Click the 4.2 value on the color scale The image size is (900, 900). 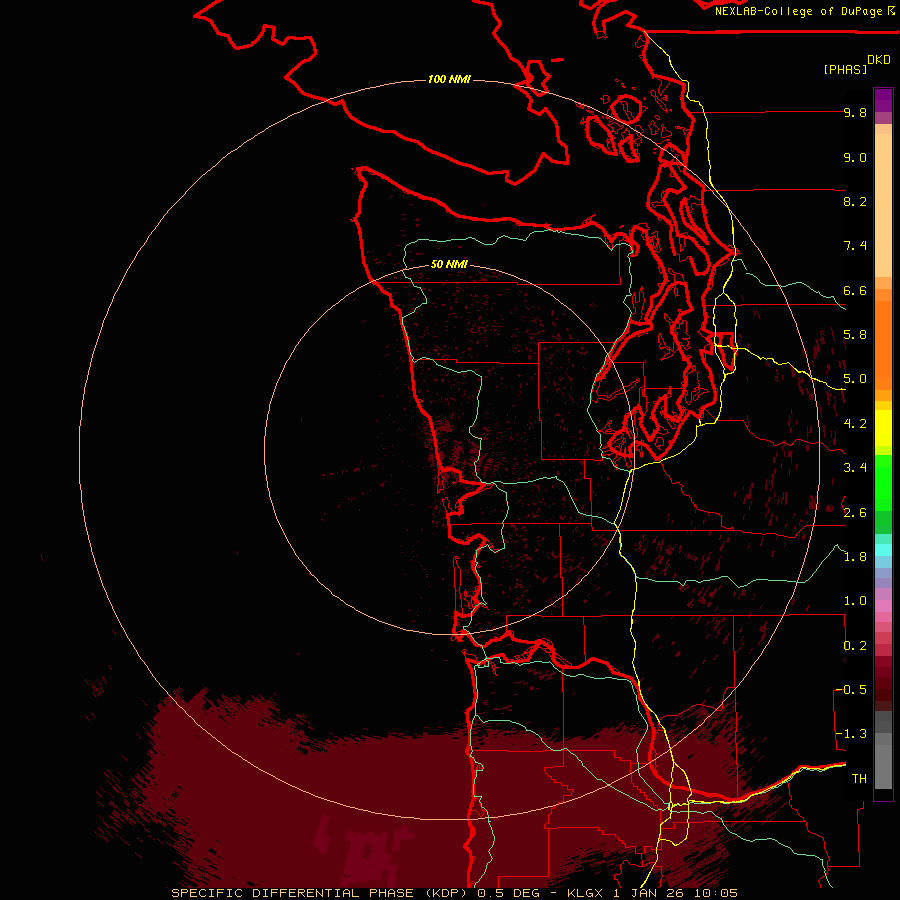855,424
